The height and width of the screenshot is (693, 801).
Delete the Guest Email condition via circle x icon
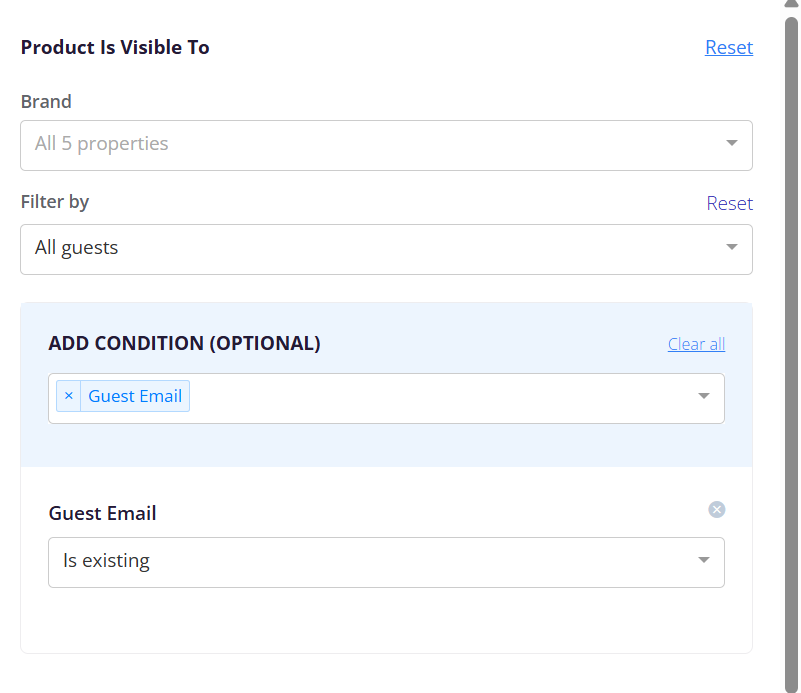pyautogui.click(x=716, y=509)
